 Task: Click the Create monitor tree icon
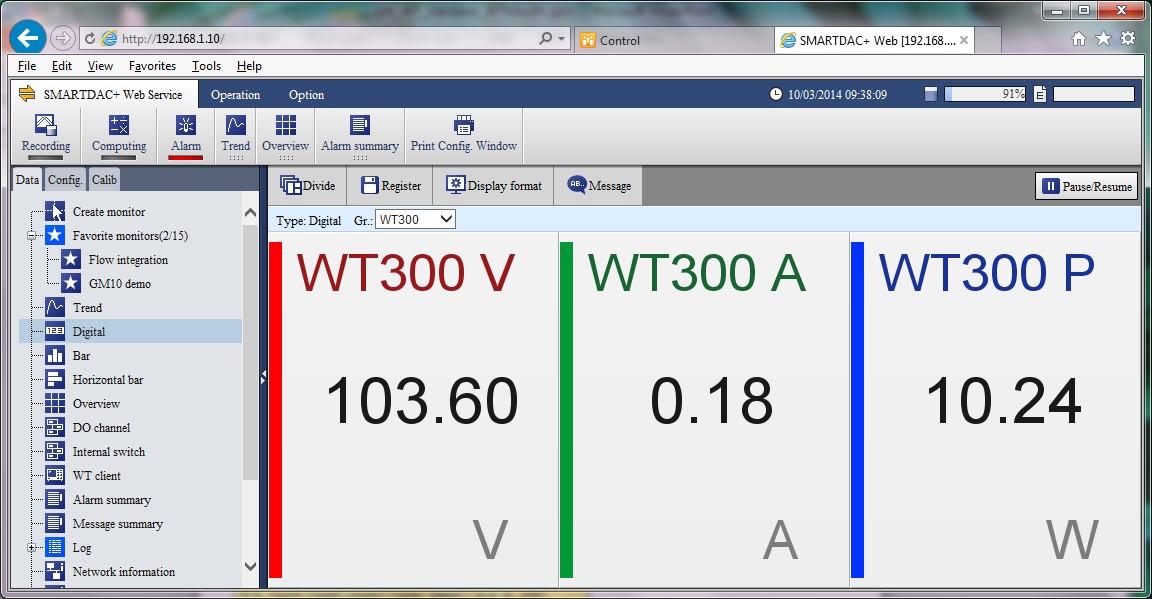pyautogui.click(x=55, y=212)
